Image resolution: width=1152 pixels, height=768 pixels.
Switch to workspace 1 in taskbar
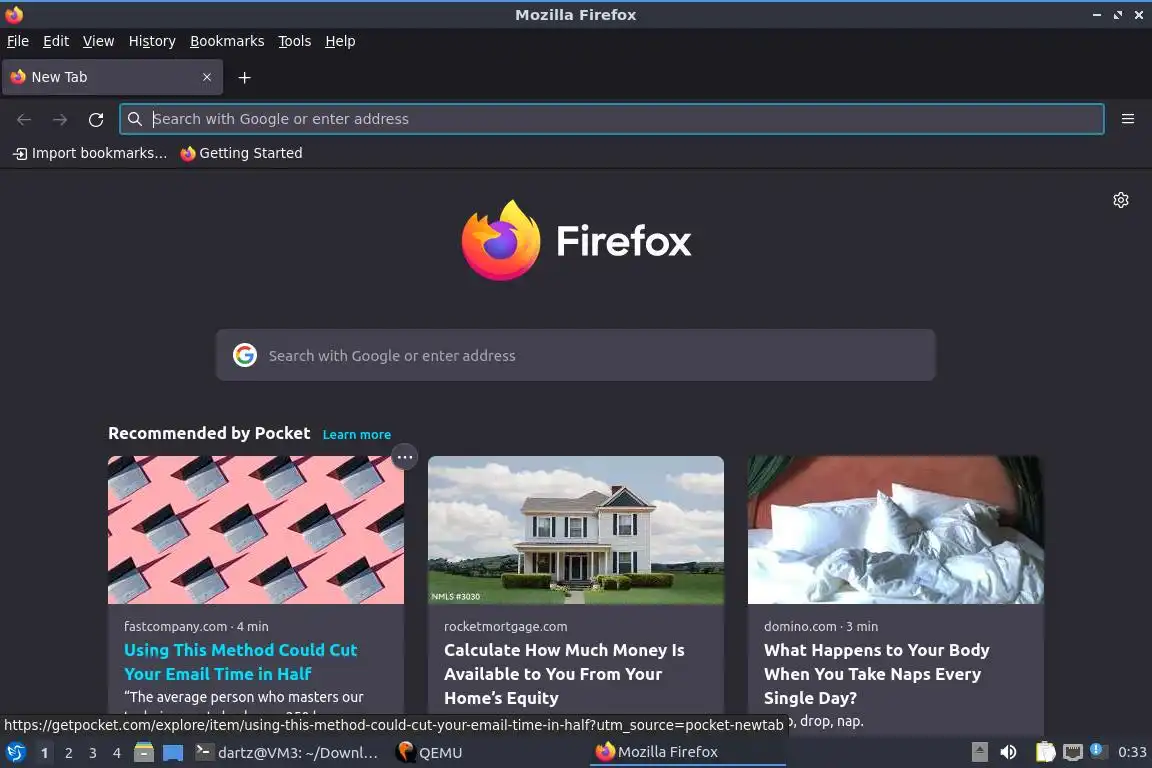(44, 753)
